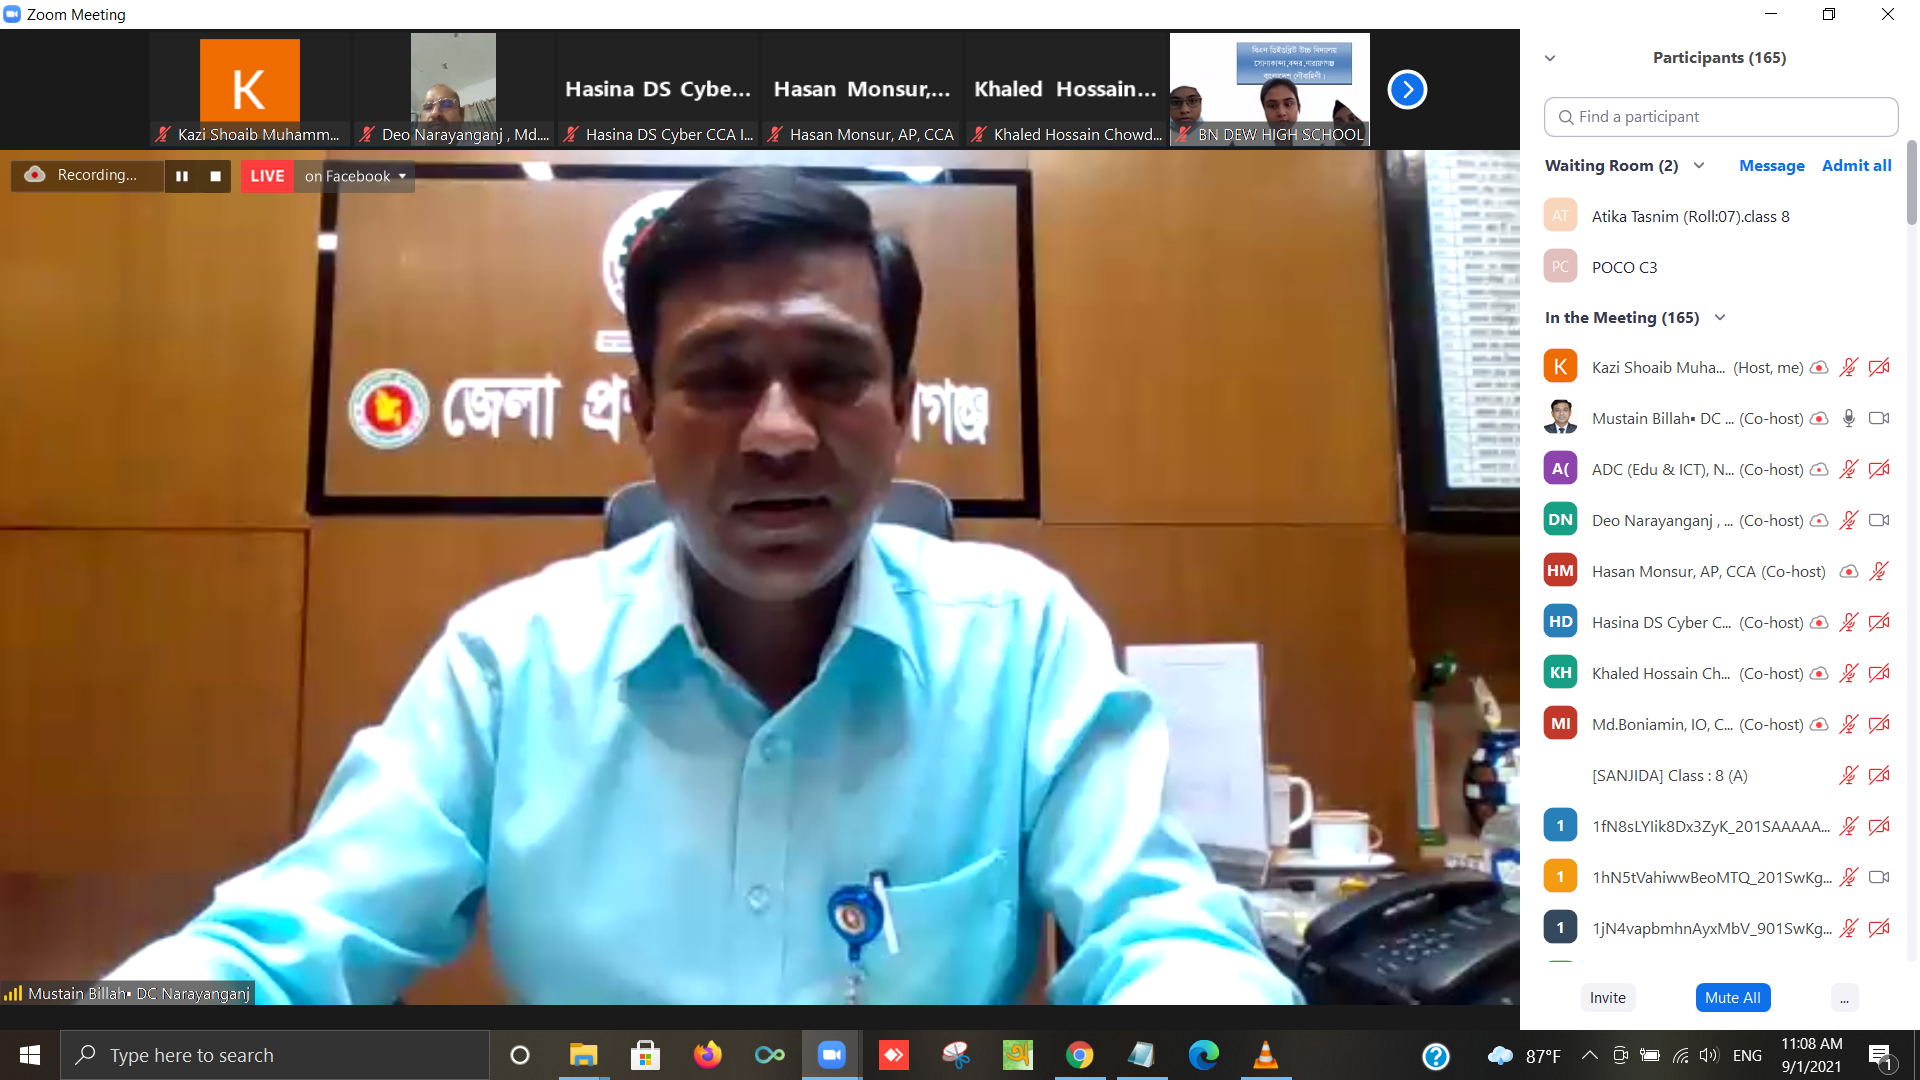Unmute Hasan Monsur microphone

coord(1879,572)
